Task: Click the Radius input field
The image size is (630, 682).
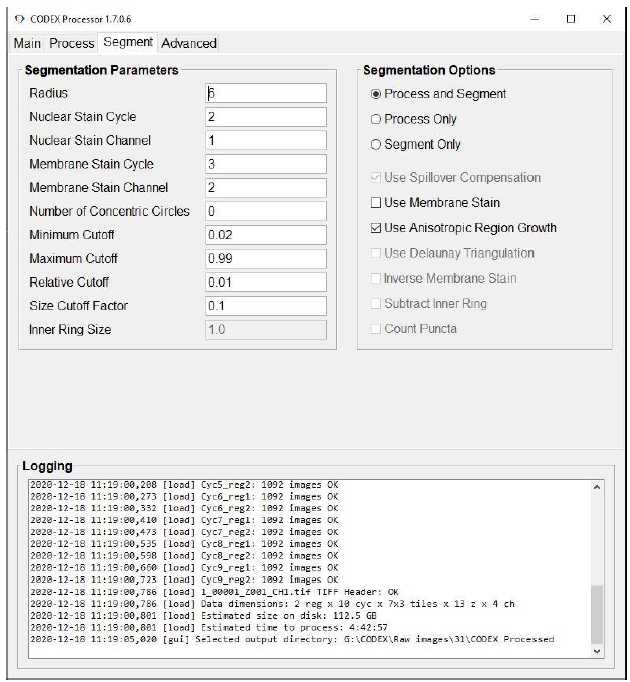Action: [266, 94]
